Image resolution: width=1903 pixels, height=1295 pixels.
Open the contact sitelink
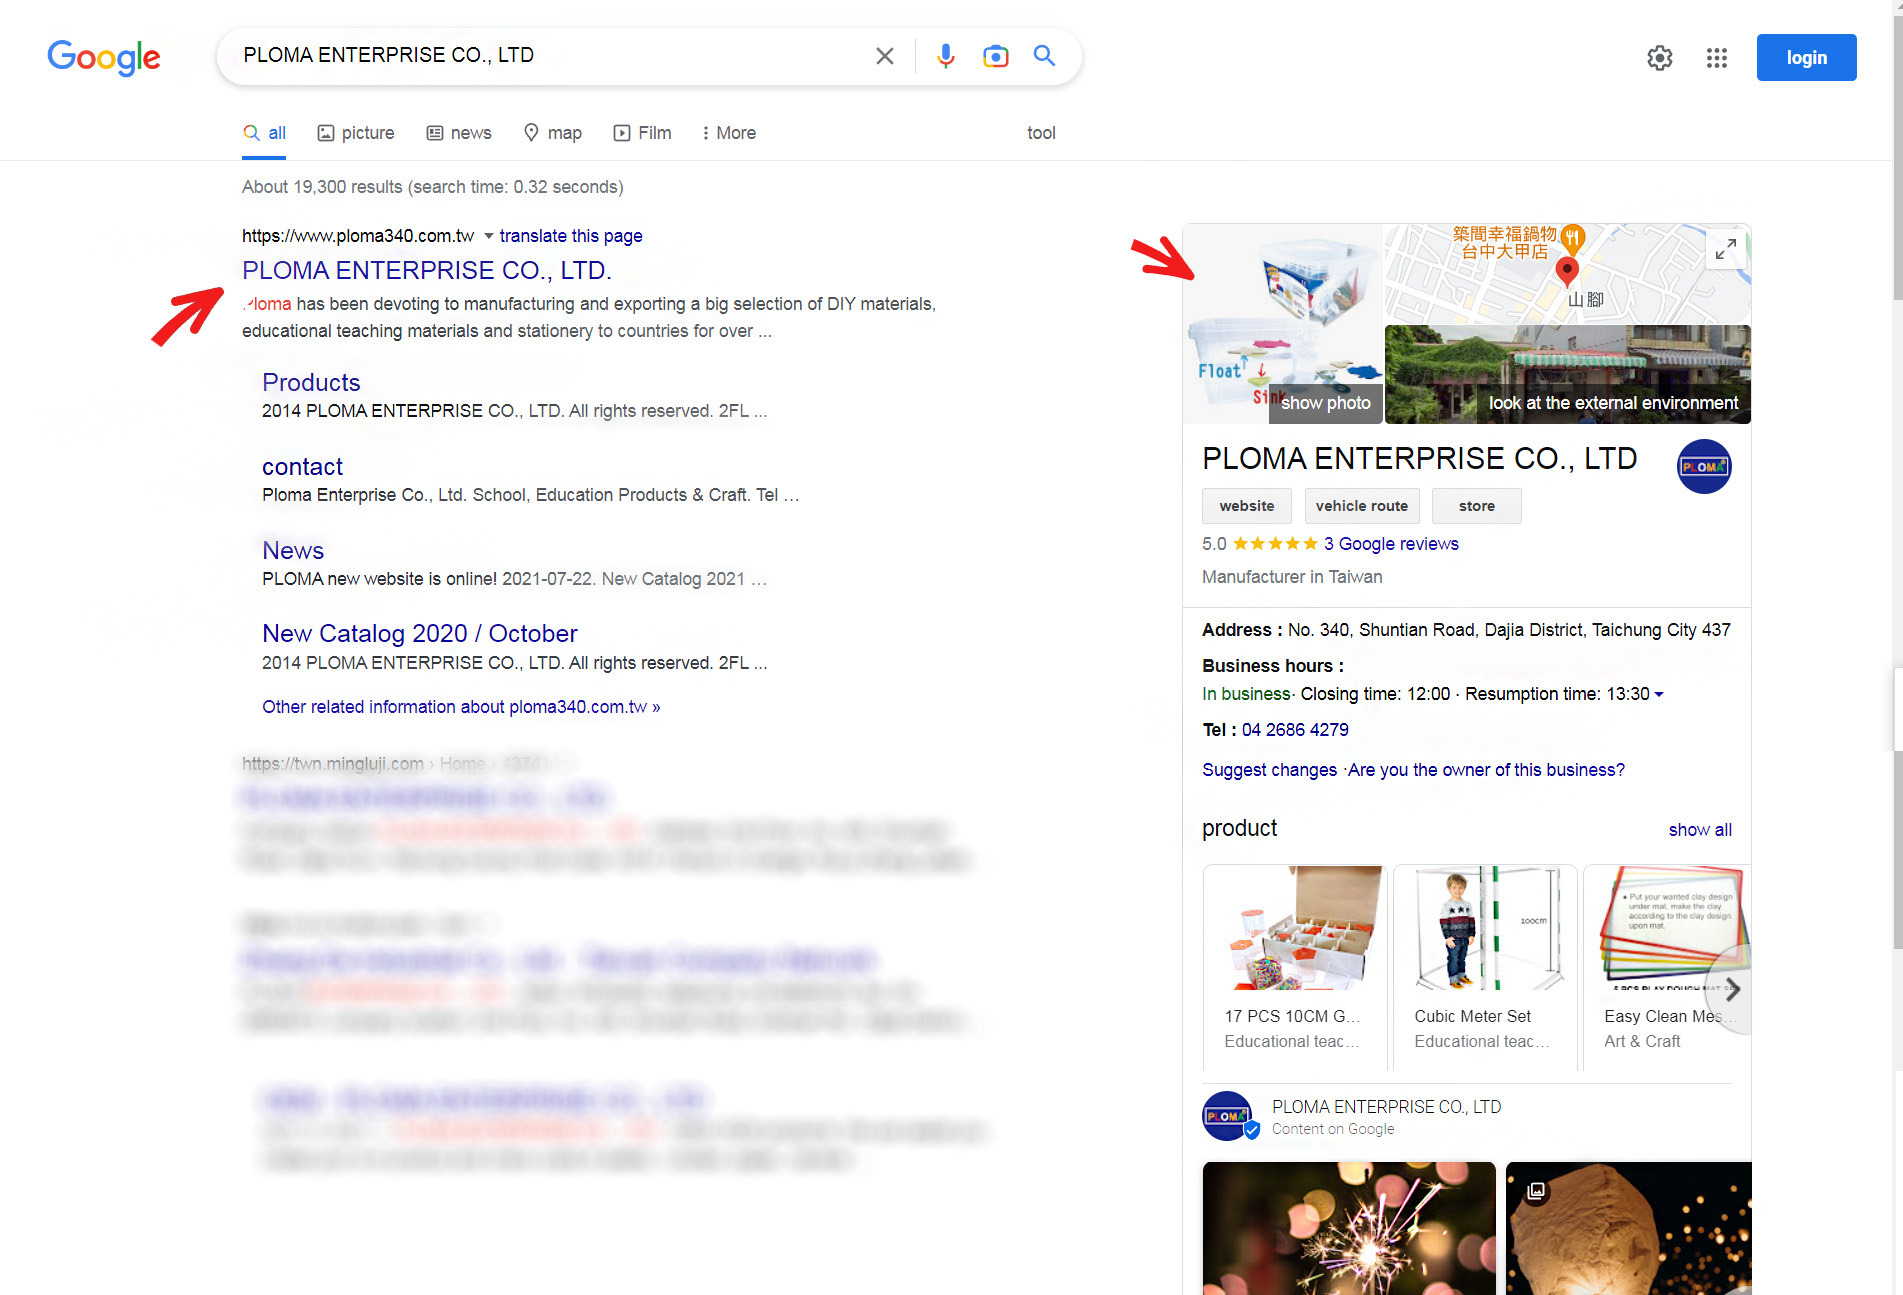[x=302, y=466]
